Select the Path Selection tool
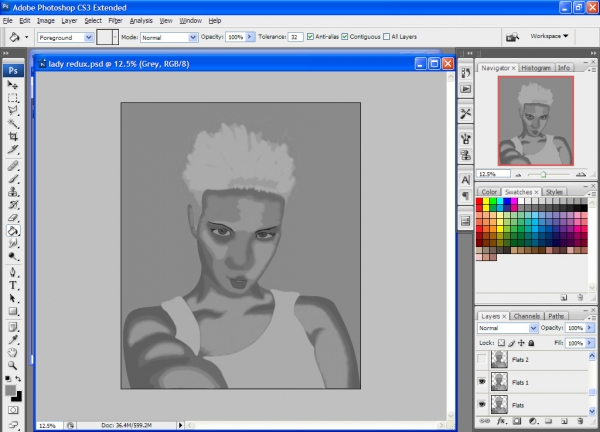Image resolution: width=600 pixels, height=432 pixels. pos(13,298)
